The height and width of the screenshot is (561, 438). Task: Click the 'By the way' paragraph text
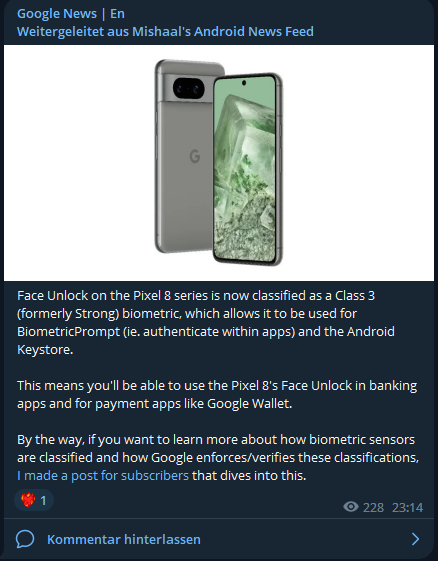218,458
